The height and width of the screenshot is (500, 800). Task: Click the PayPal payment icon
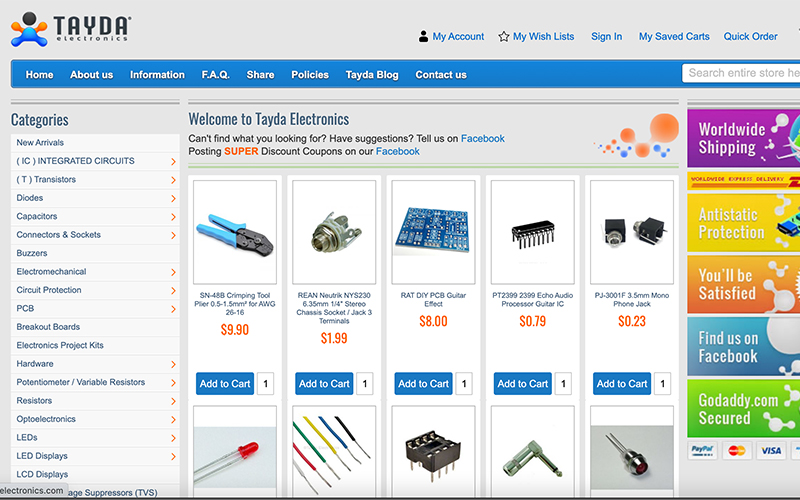tap(702, 451)
